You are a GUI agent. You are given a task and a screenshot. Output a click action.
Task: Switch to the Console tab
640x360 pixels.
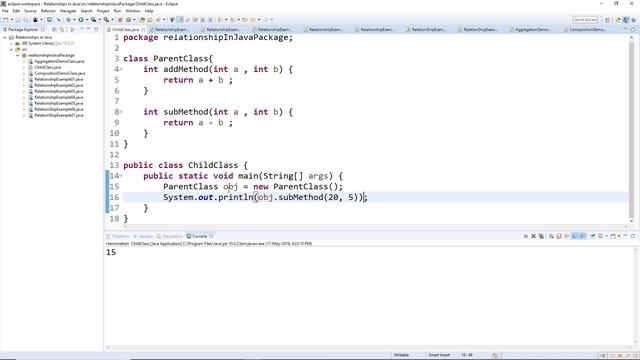[x=199, y=236]
